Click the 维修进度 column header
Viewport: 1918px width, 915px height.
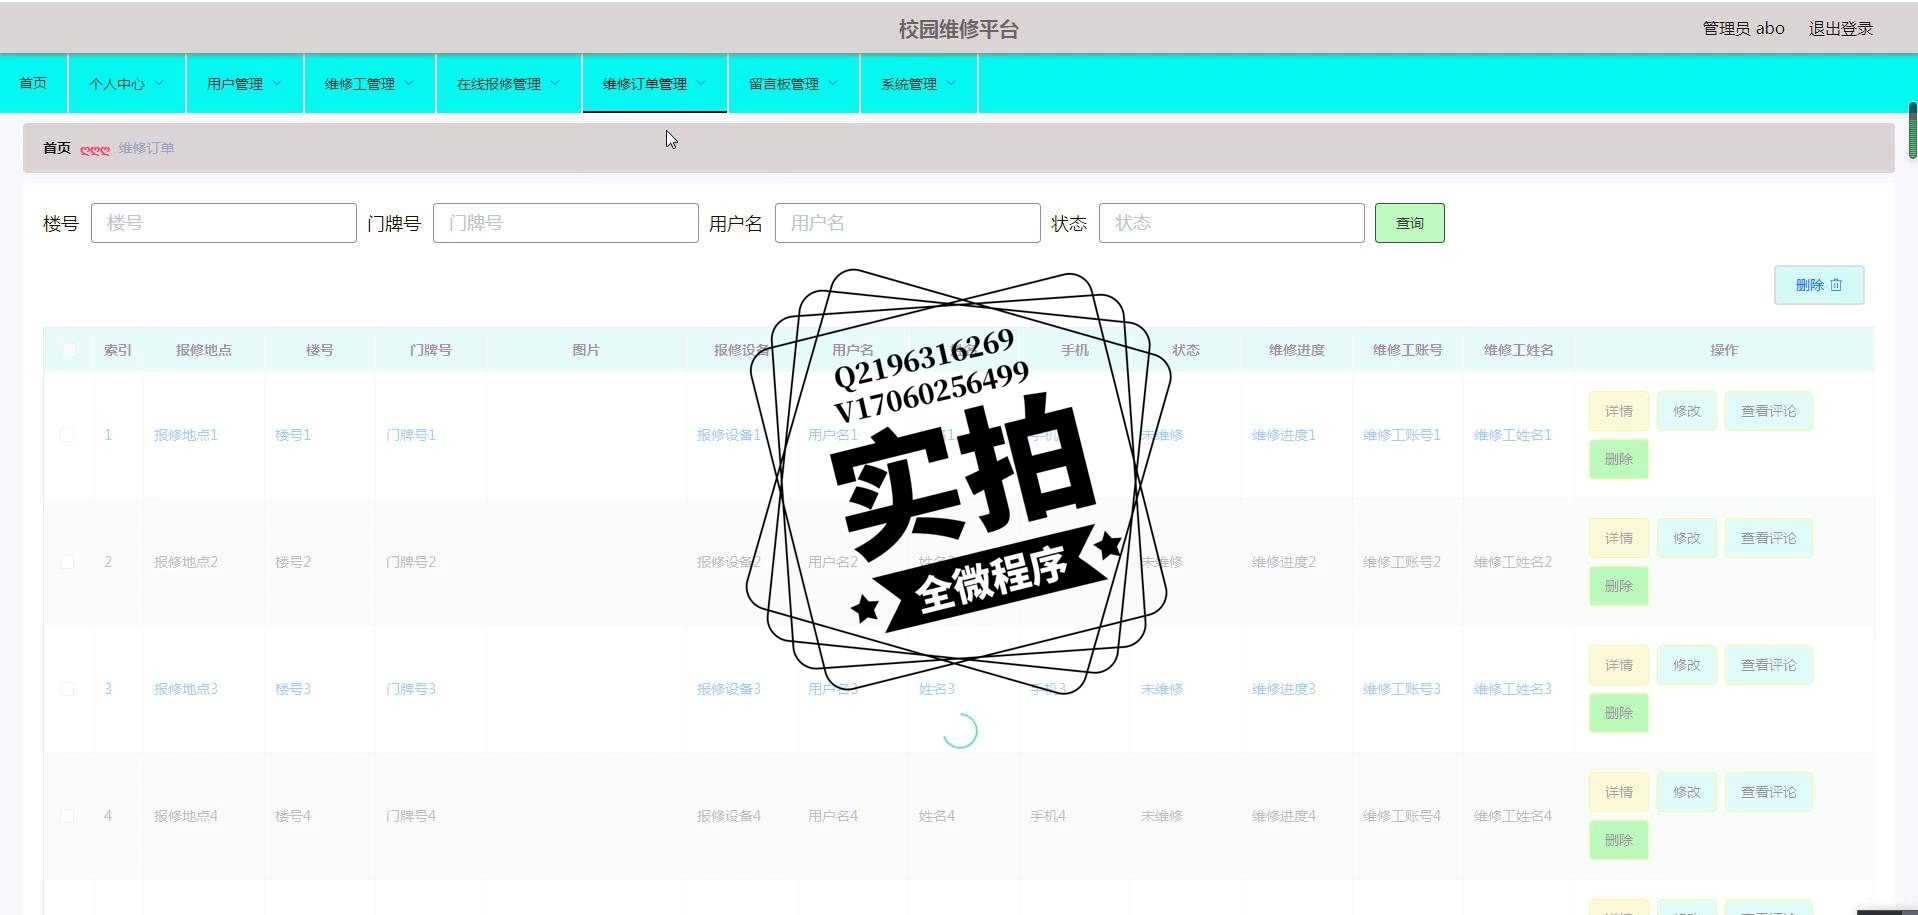(1297, 350)
